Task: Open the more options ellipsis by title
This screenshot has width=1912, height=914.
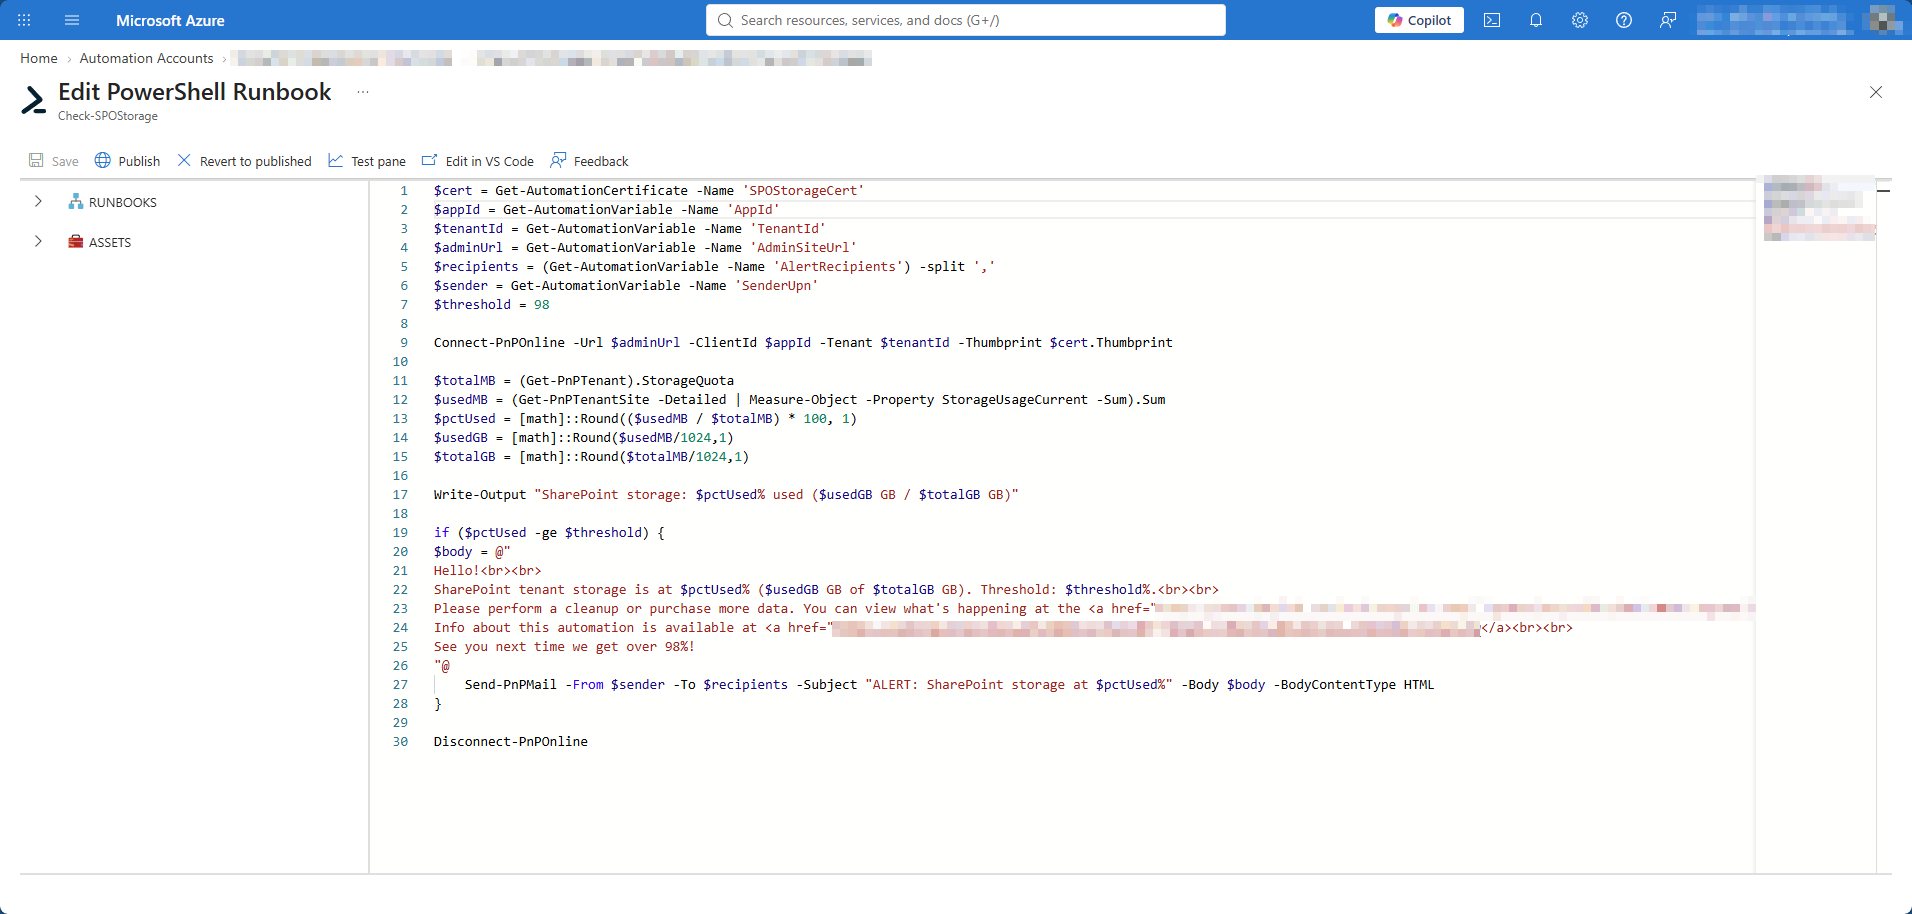Action: [x=363, y=92]
